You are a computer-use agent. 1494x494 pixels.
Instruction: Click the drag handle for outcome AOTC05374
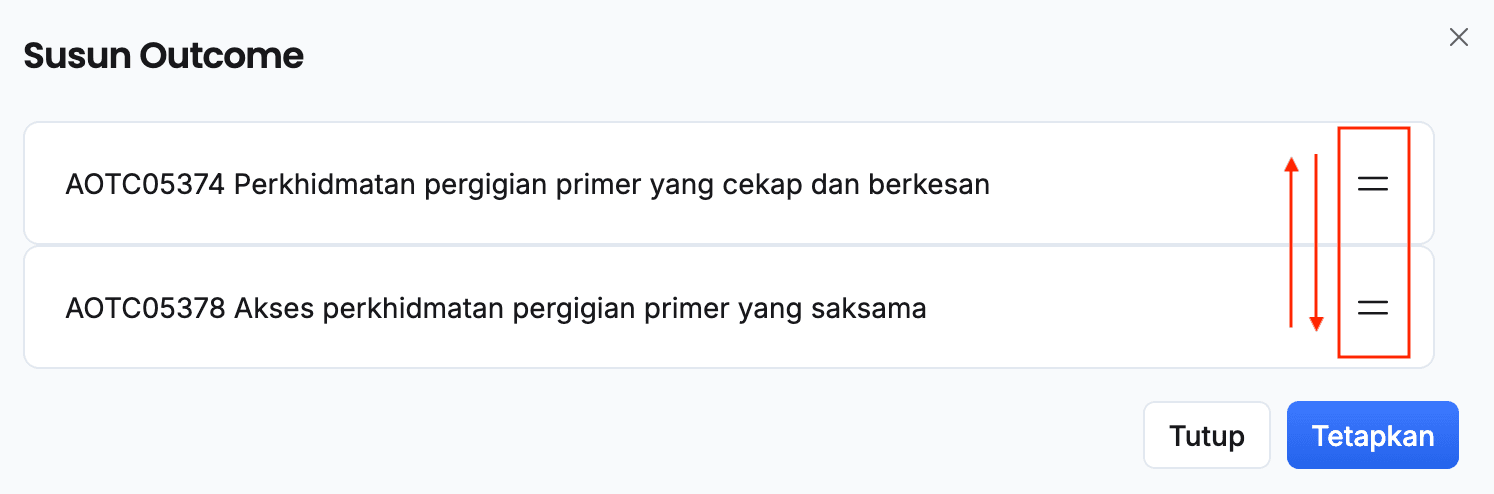(x=1373, y=184)
